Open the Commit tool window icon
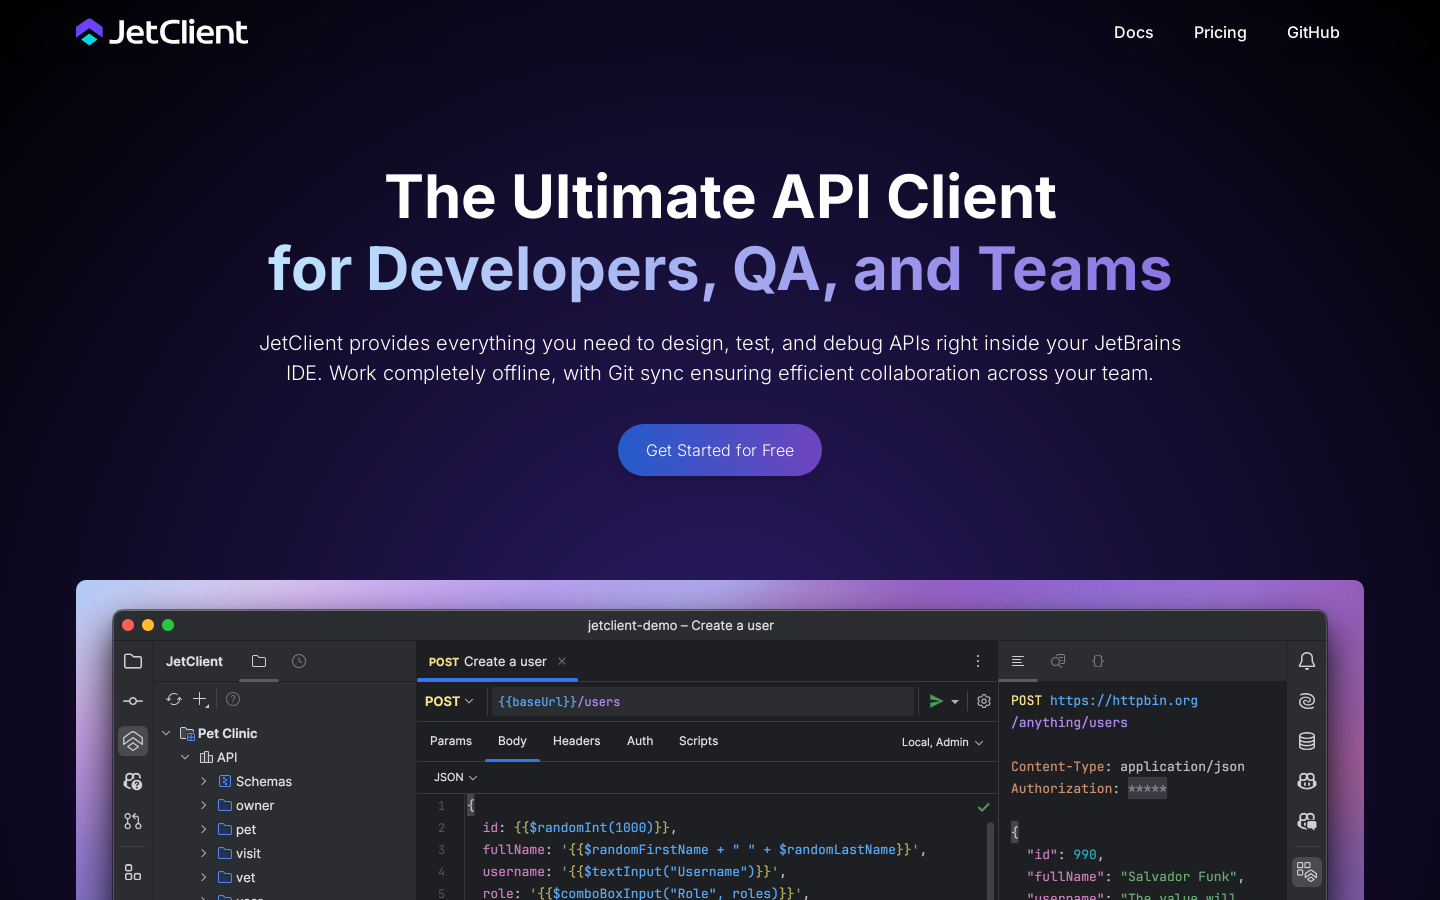 [133, 701]
